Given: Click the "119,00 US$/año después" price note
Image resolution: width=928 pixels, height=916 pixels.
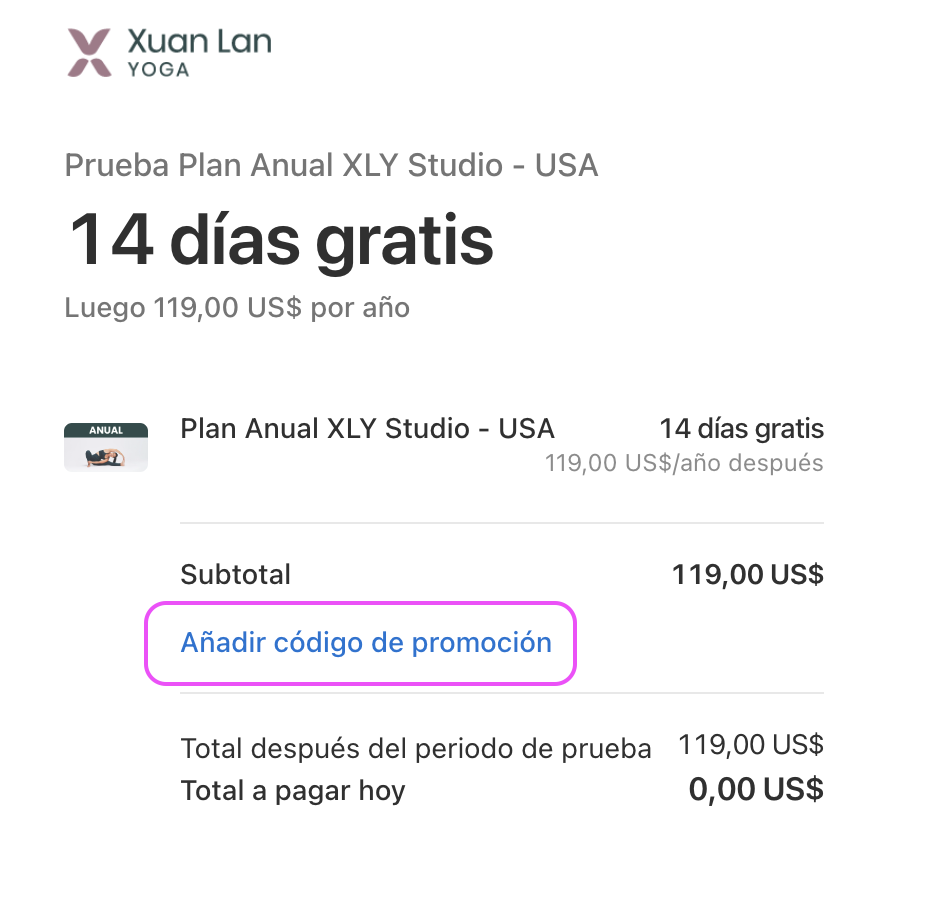Looking at the screenshot, I should coord(684,463).
